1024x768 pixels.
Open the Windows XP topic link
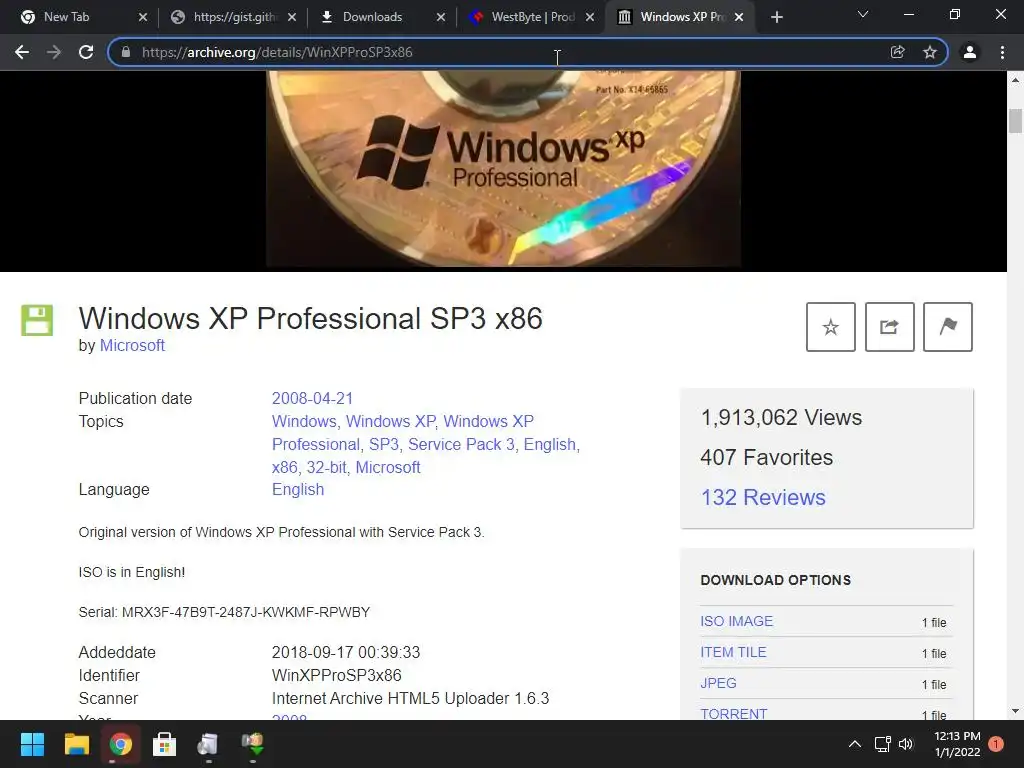tap(390, 421)
